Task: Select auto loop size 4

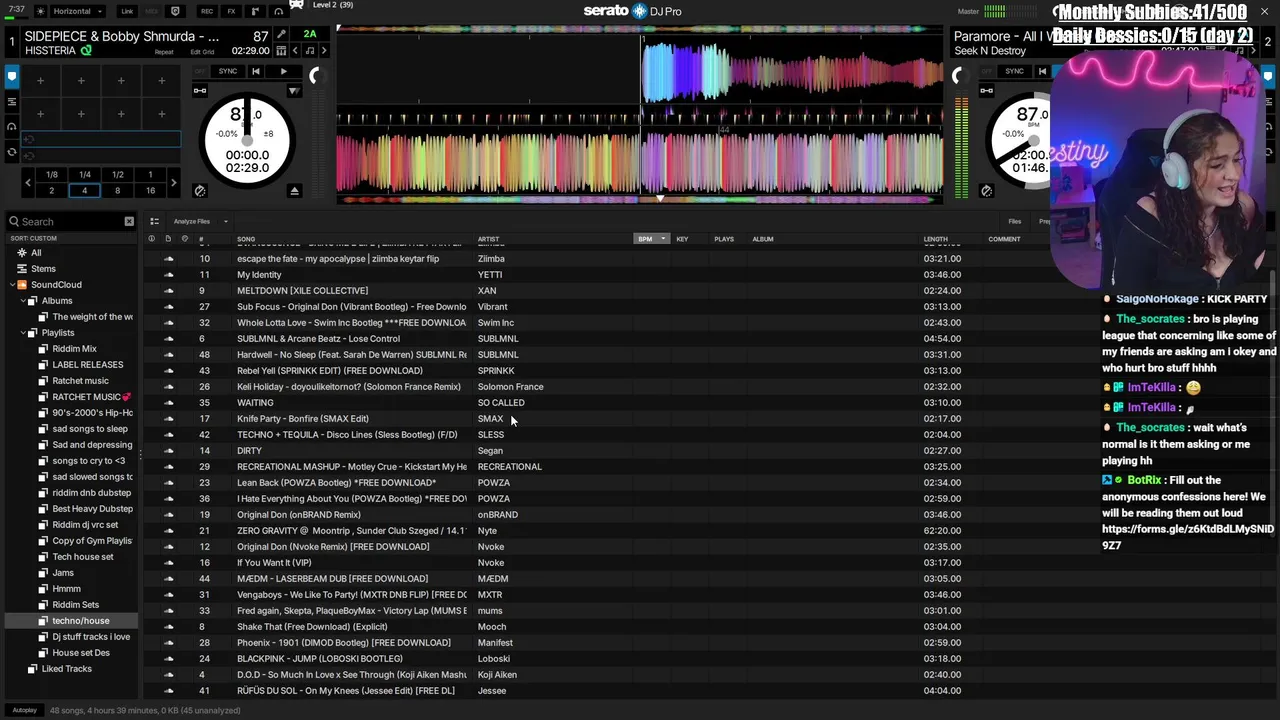Action: pos(84,190)
